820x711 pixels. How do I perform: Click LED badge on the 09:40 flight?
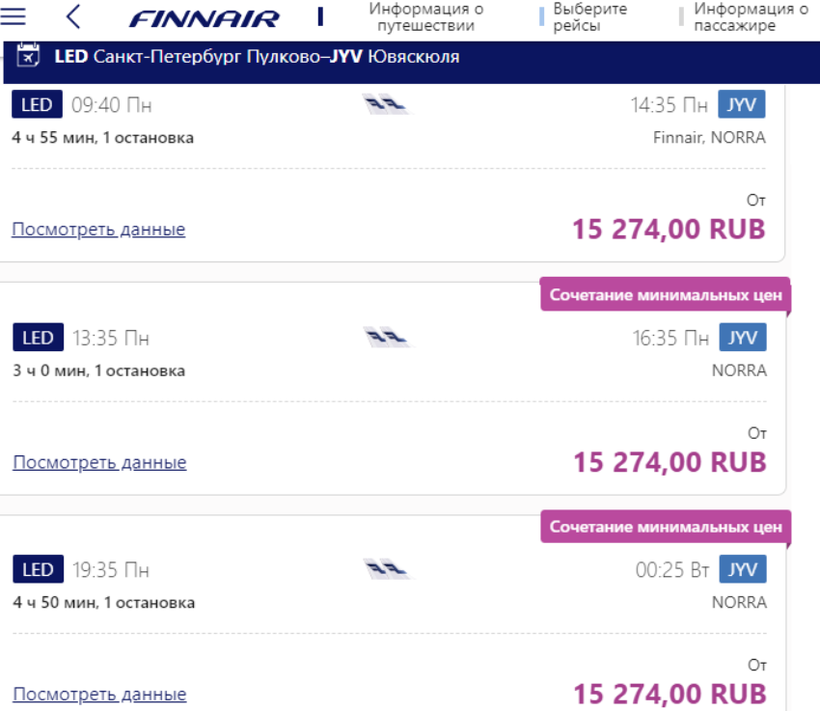click(37, 105)
